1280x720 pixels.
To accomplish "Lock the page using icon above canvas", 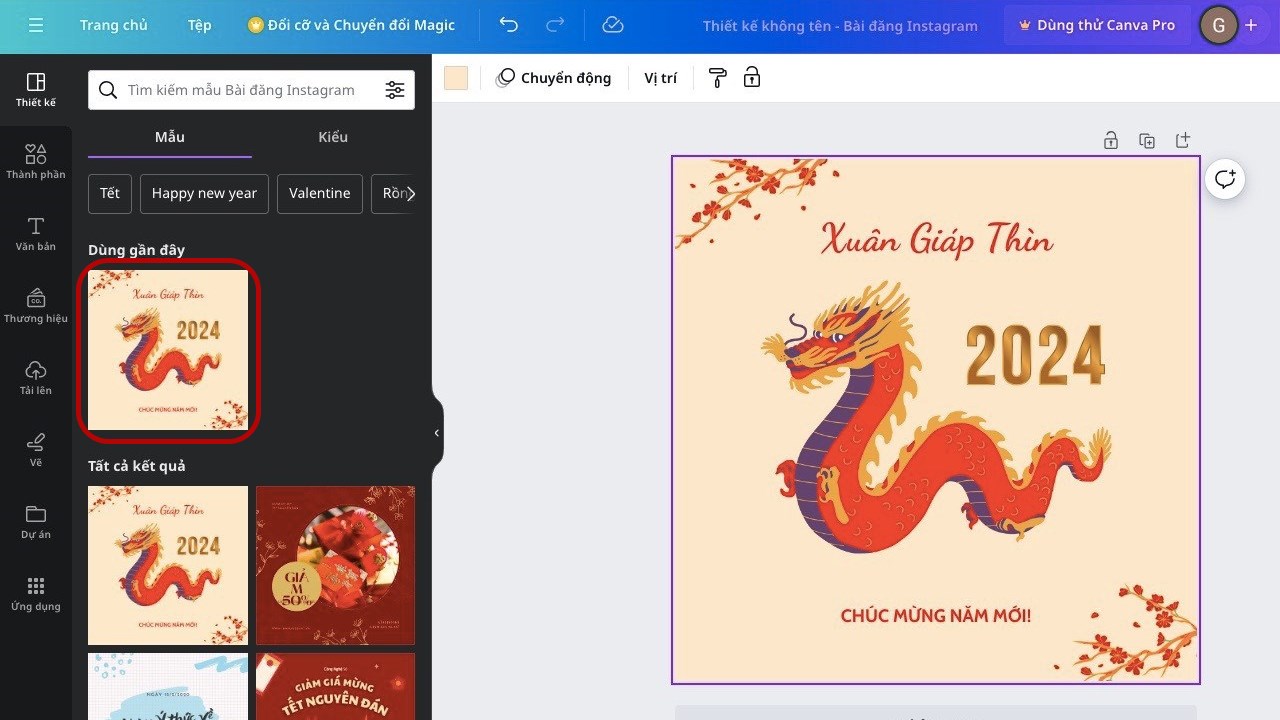I will [1111, 141].
